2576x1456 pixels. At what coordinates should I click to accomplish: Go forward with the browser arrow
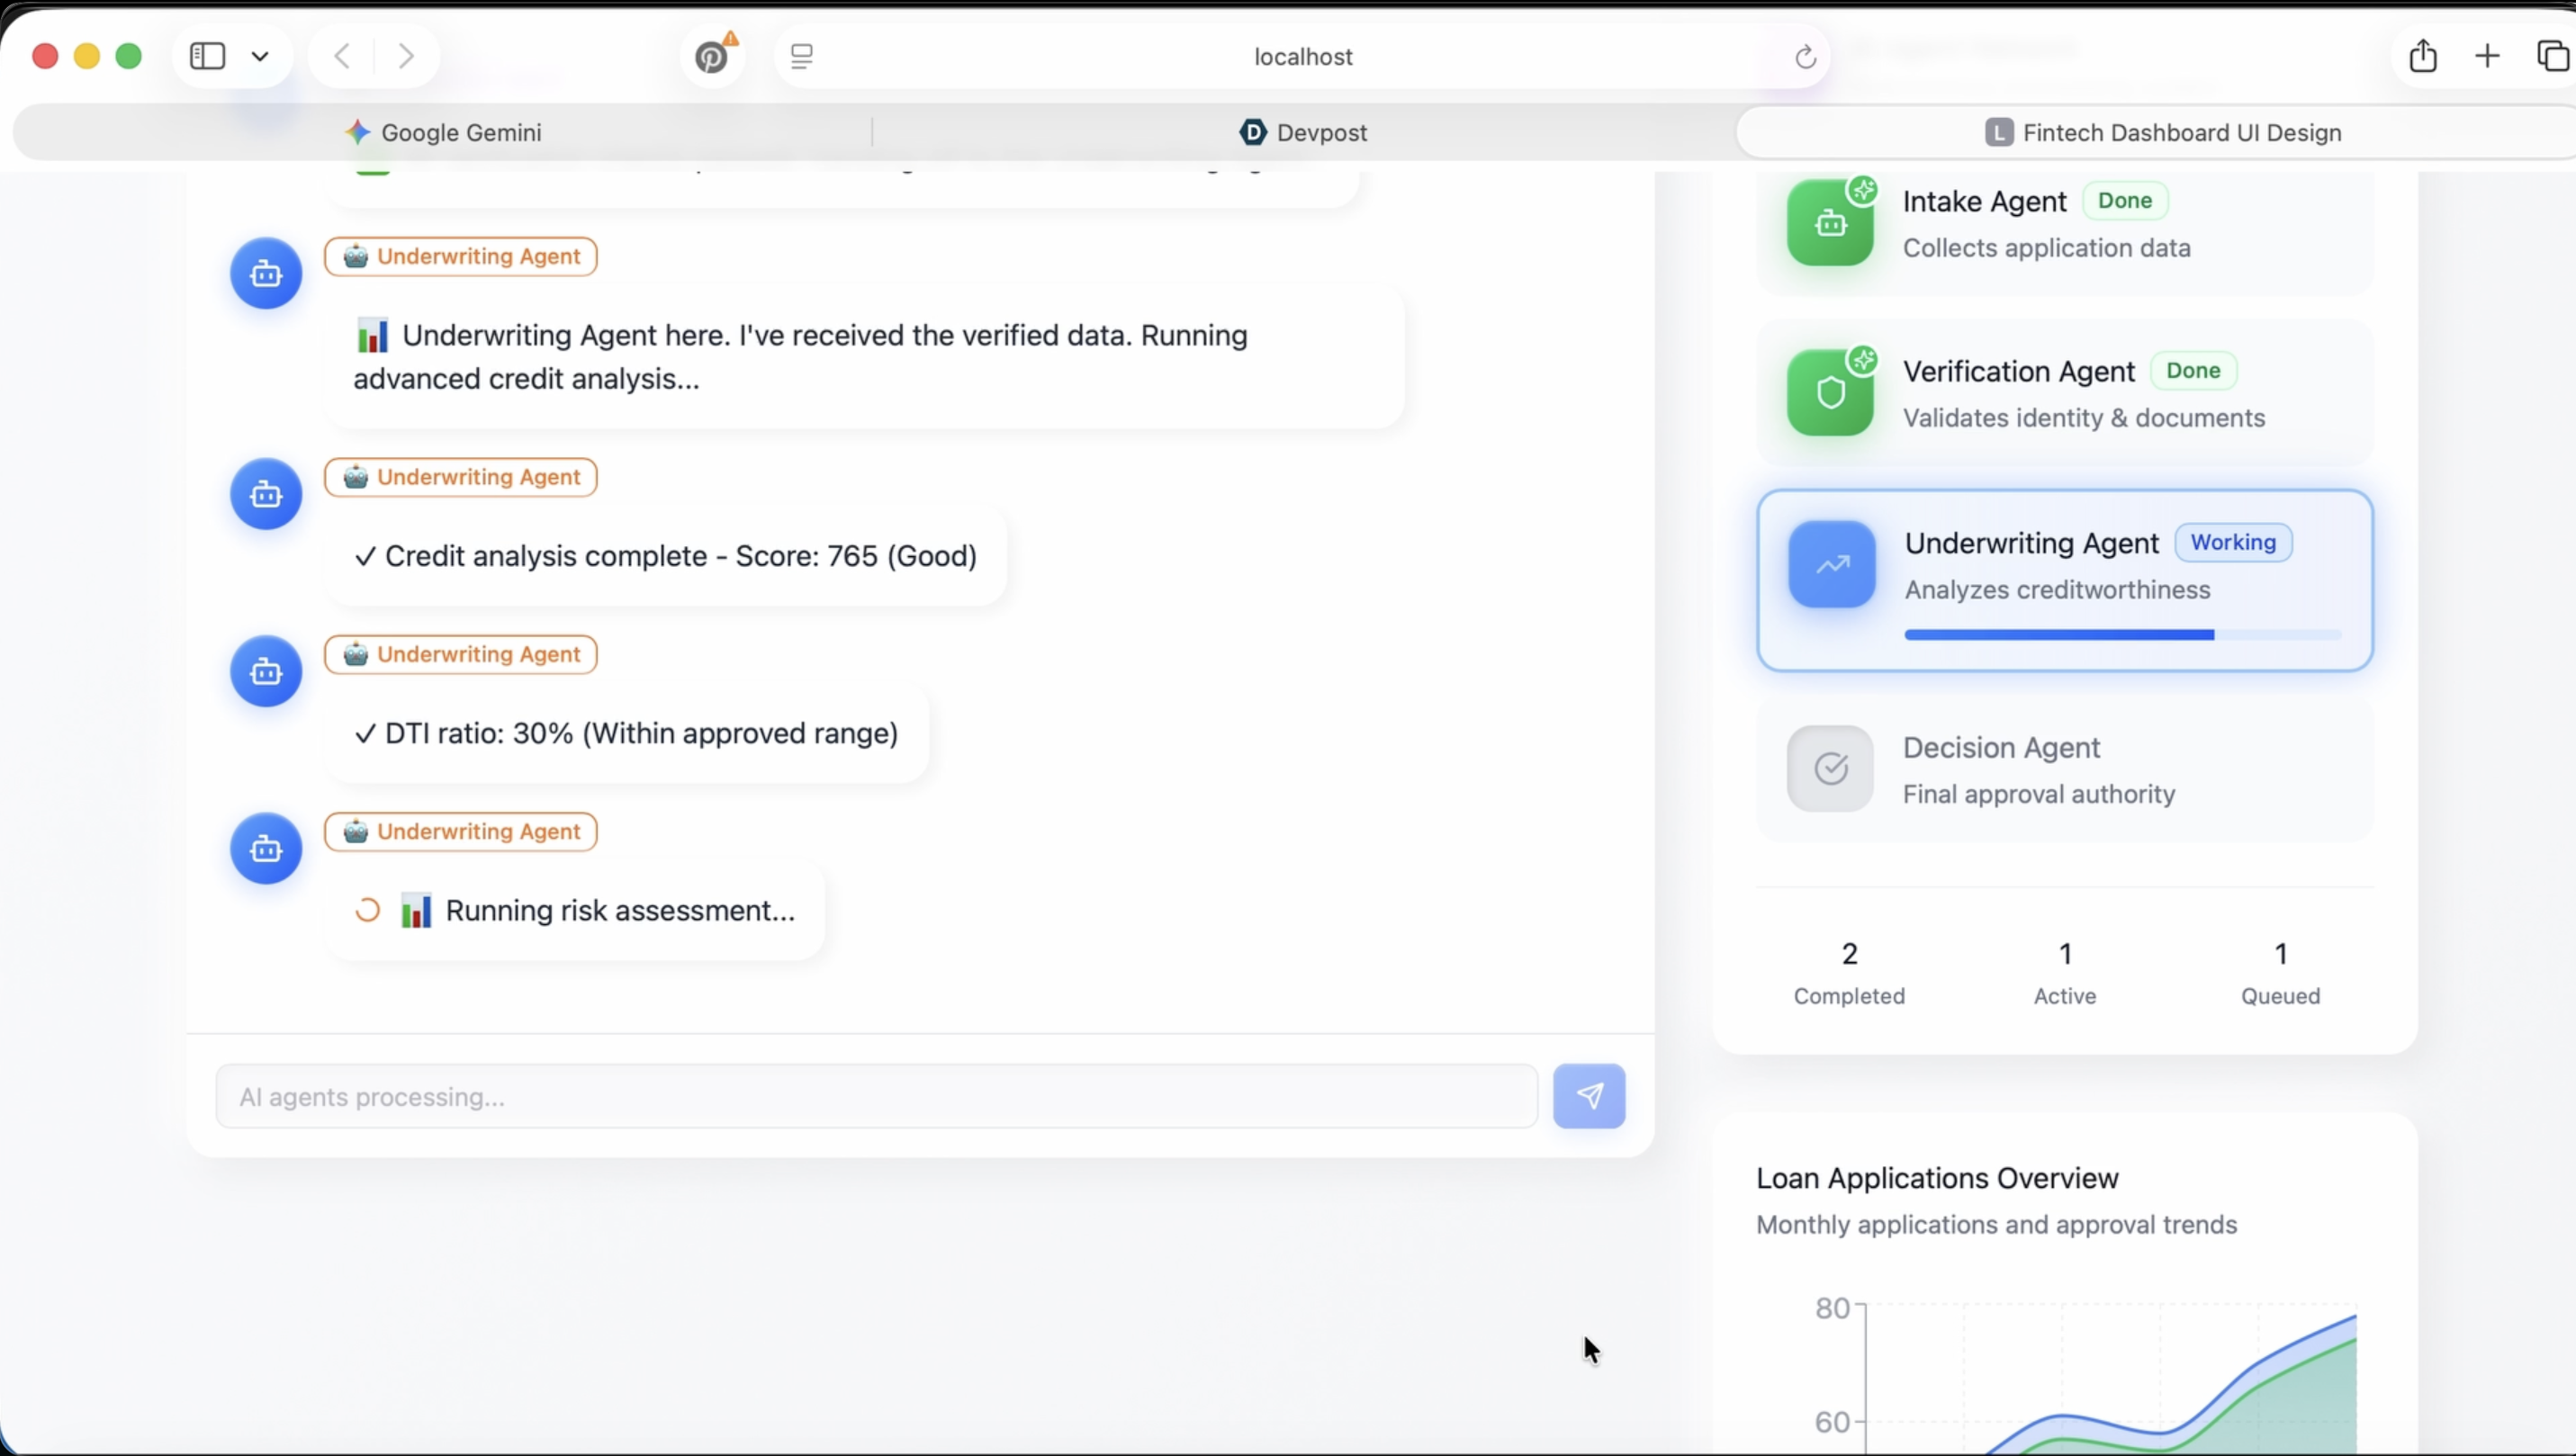coord(406,56)
